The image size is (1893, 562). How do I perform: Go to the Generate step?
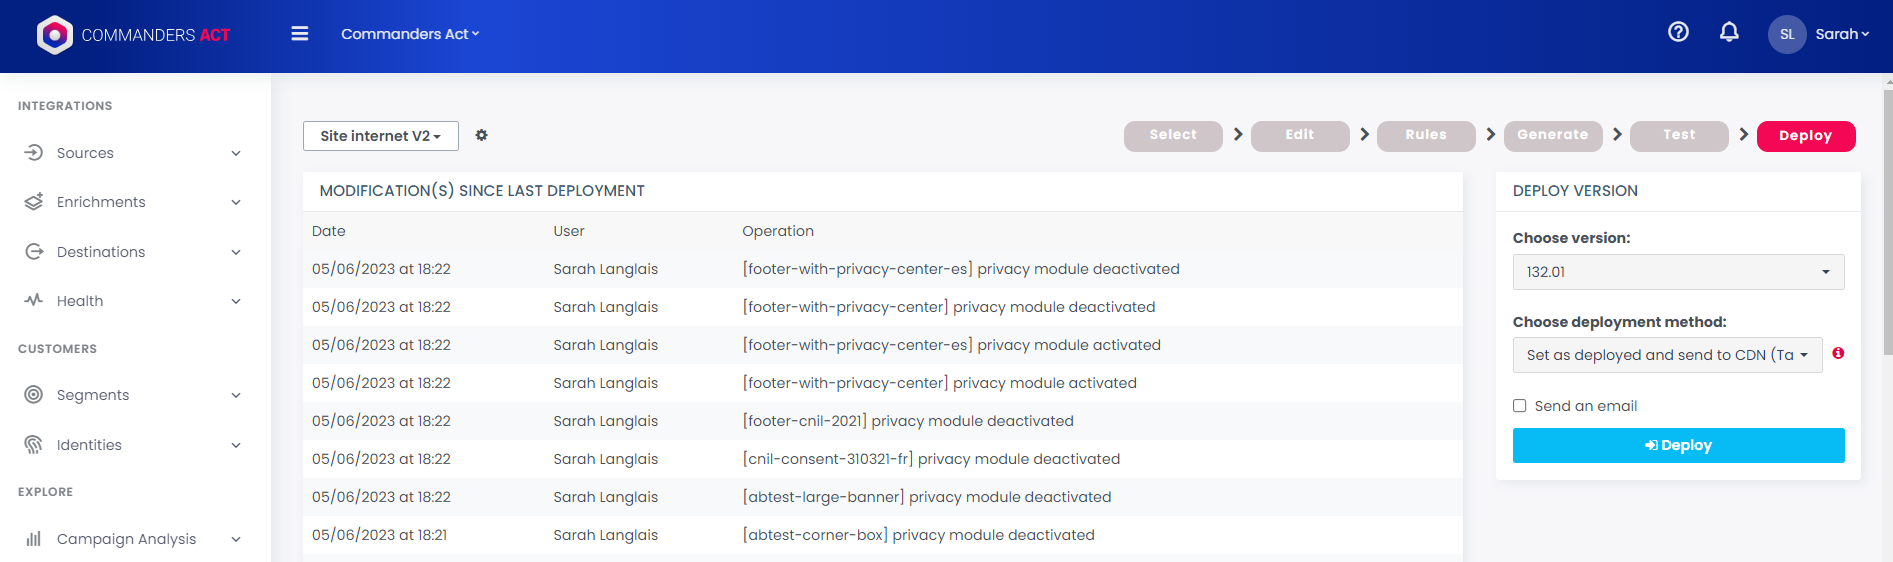(1552, 135)
